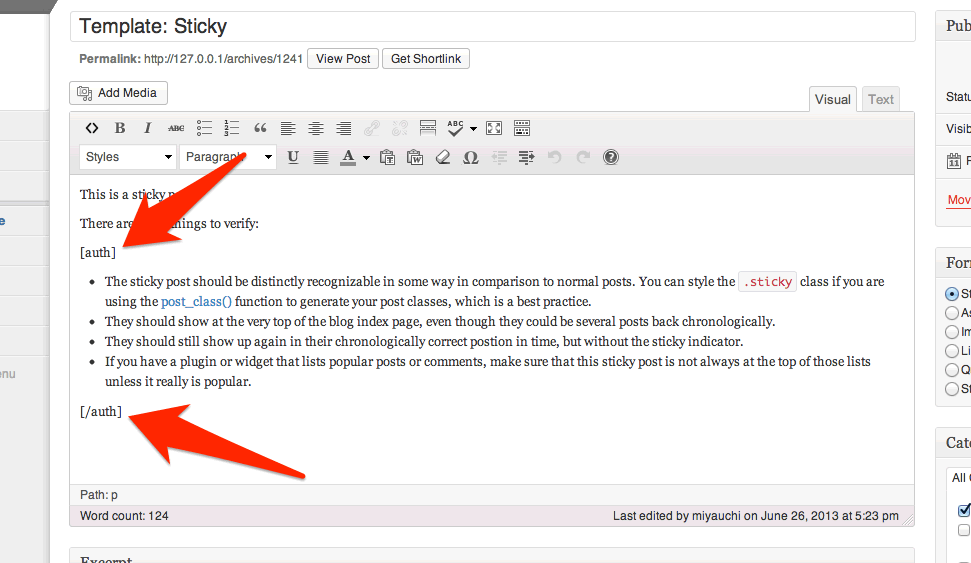Click the Last edited by miyauchi text
Viewport: 971px width, 563px height.
tap(755, 516)
